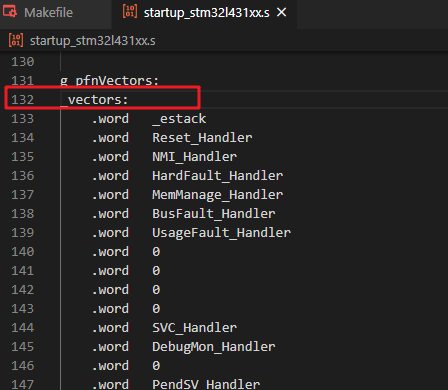Click the PendSV_Handler symbol
The image size is (448, 390).
pyautogui.click(x=206, y=384)
